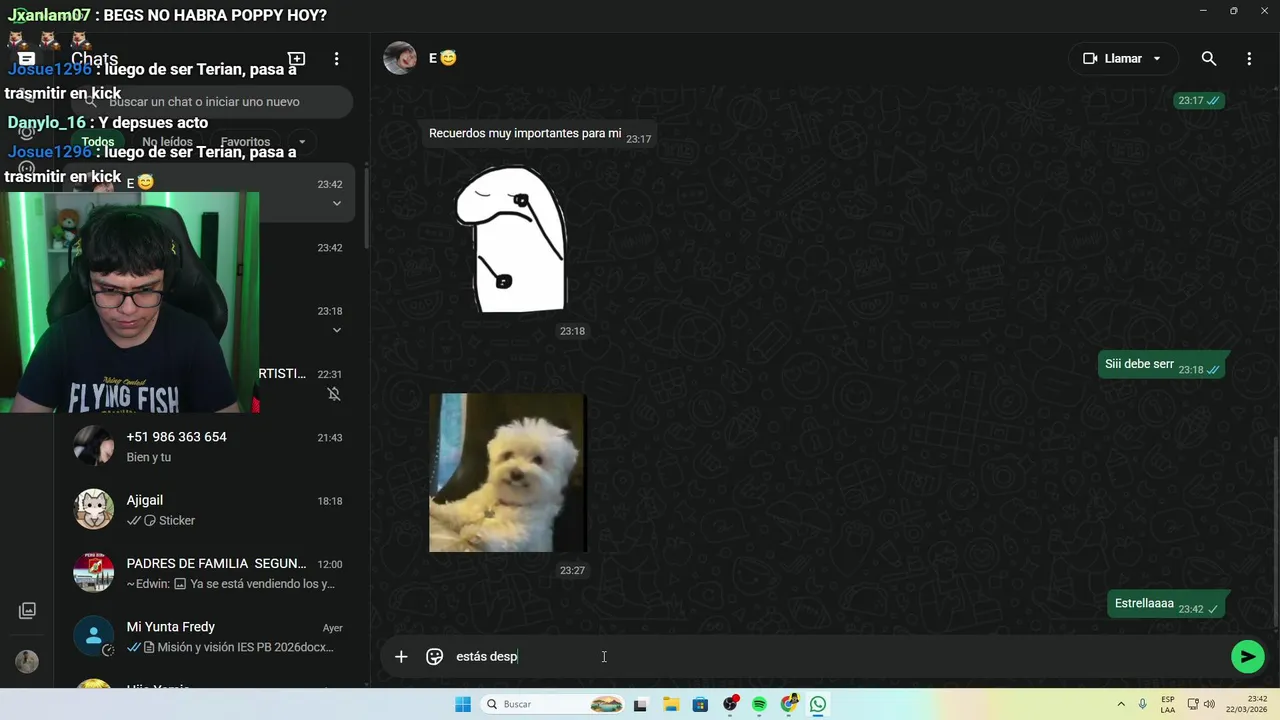Image resolution: width=1280 pixels, height=720 pixels.
Task: Select the Todos filter tab
Action: (98, 142)
